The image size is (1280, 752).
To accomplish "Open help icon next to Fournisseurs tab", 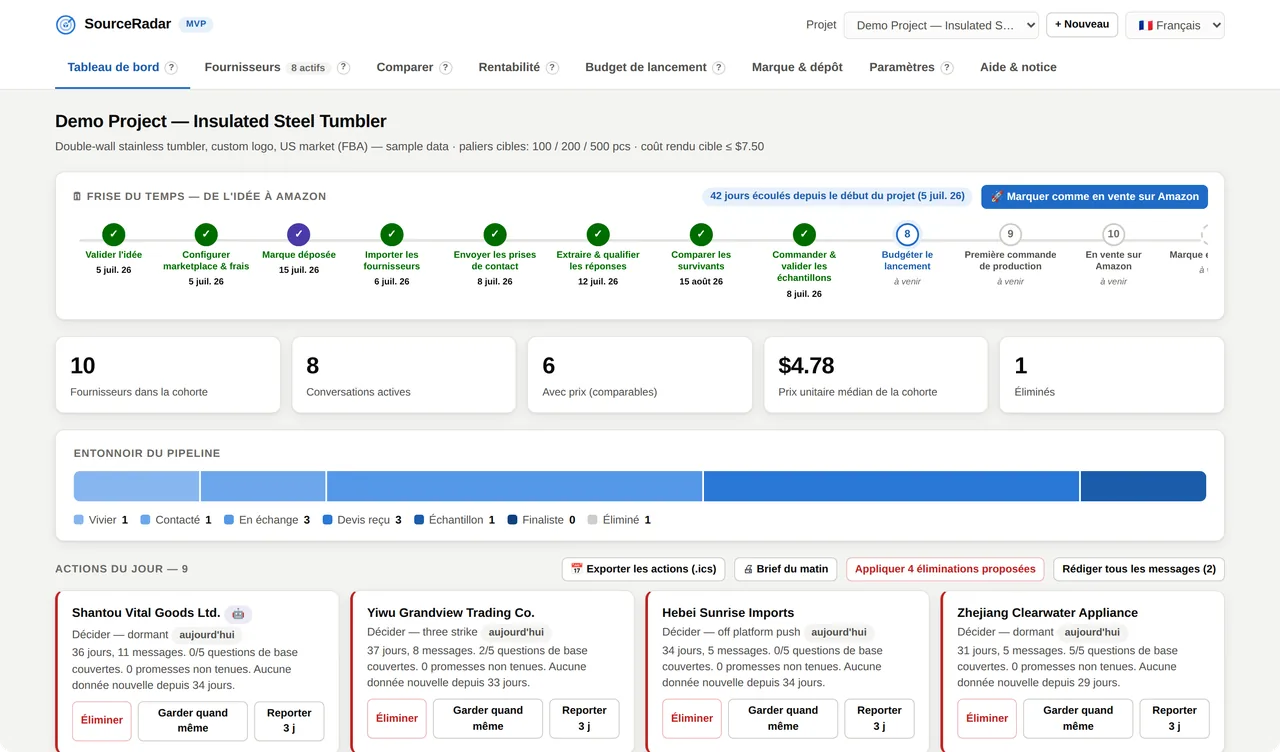I will point(343,68).
